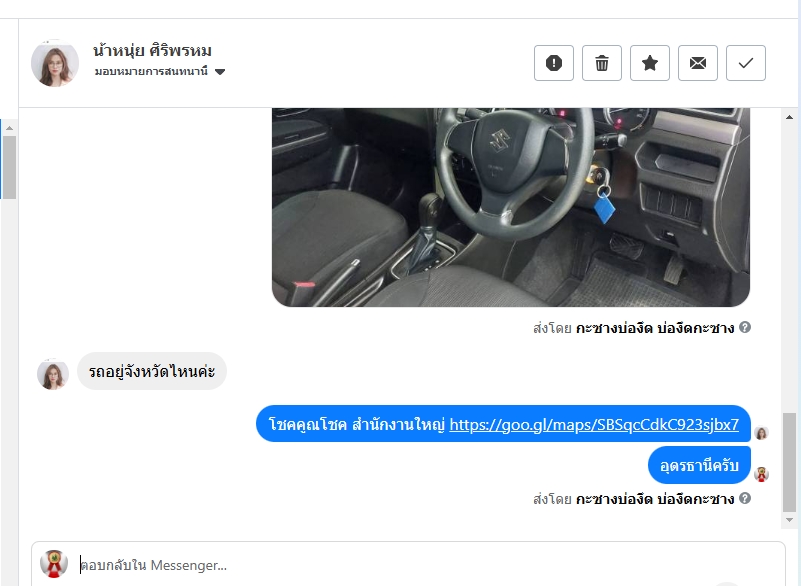The width and height of the screenshot is (801, 586).
Task: Click the sender avatar beside รถอยู่จังหวัดไหนค่ะ
Action: tap(53, 374)
